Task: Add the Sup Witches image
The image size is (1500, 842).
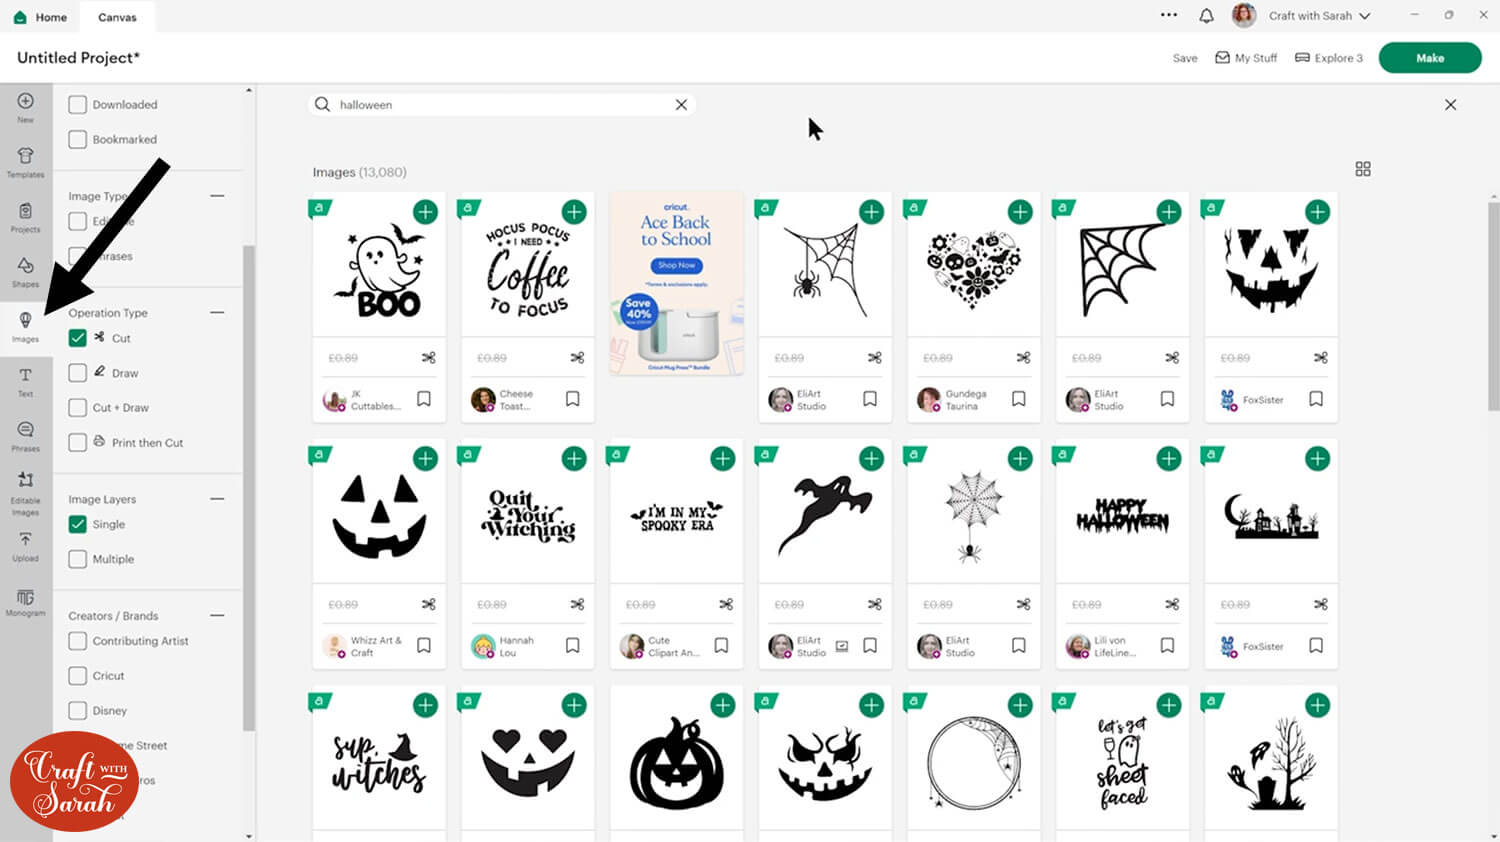Action: click(x=425, y=706)
